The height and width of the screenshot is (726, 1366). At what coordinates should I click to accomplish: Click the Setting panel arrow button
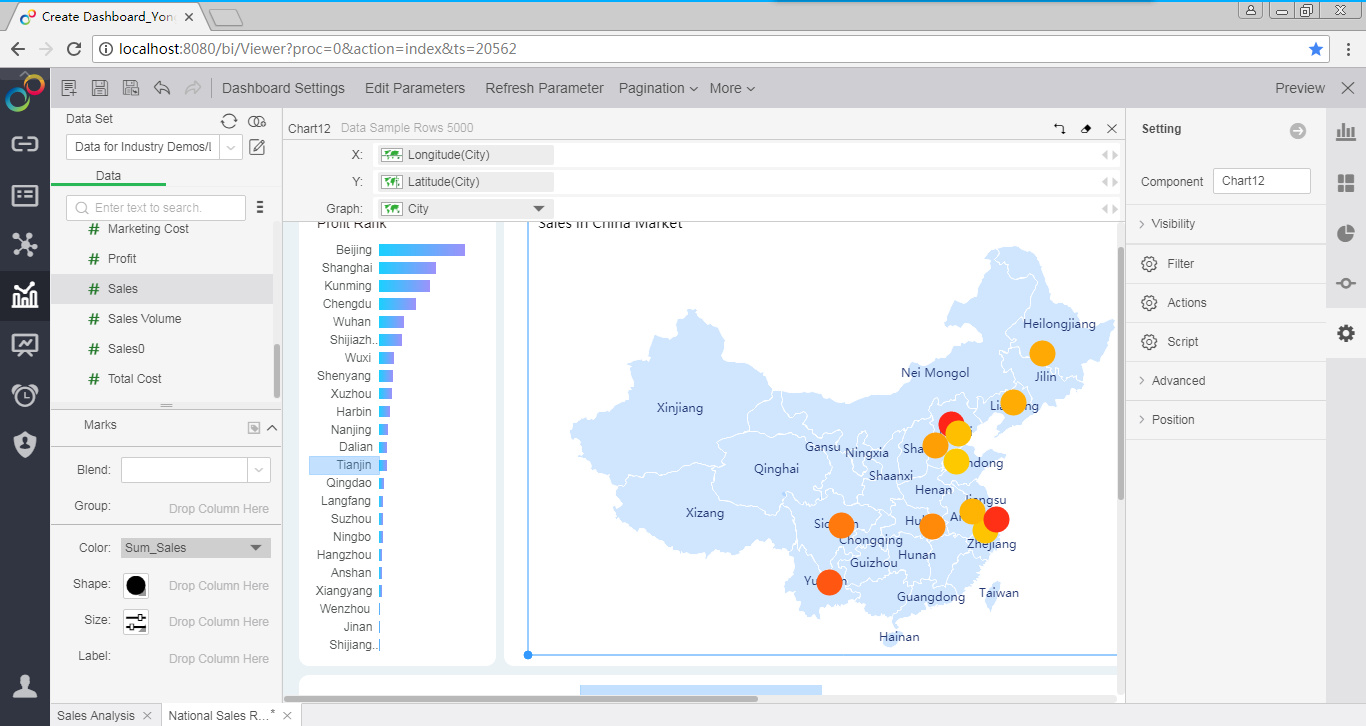coord(1298,131)
